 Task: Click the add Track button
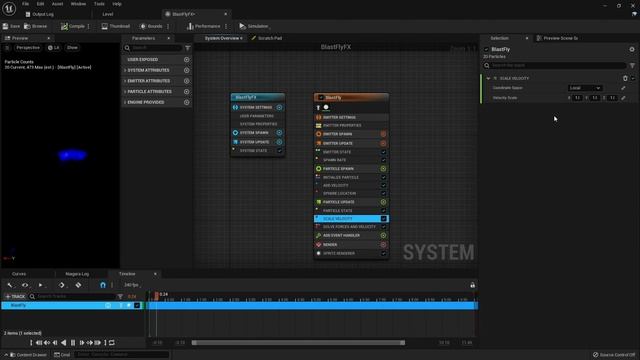point(15,296)
